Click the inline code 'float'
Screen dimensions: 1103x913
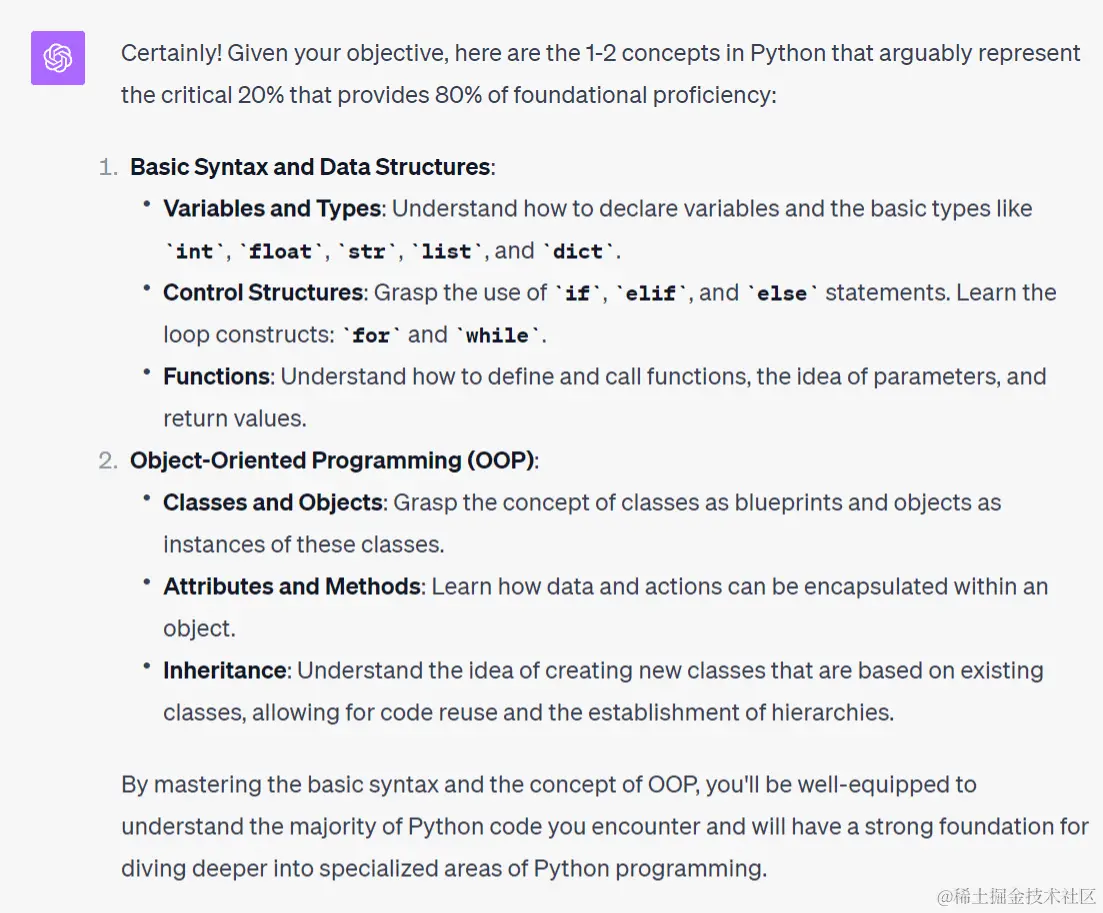pos(280,251)
